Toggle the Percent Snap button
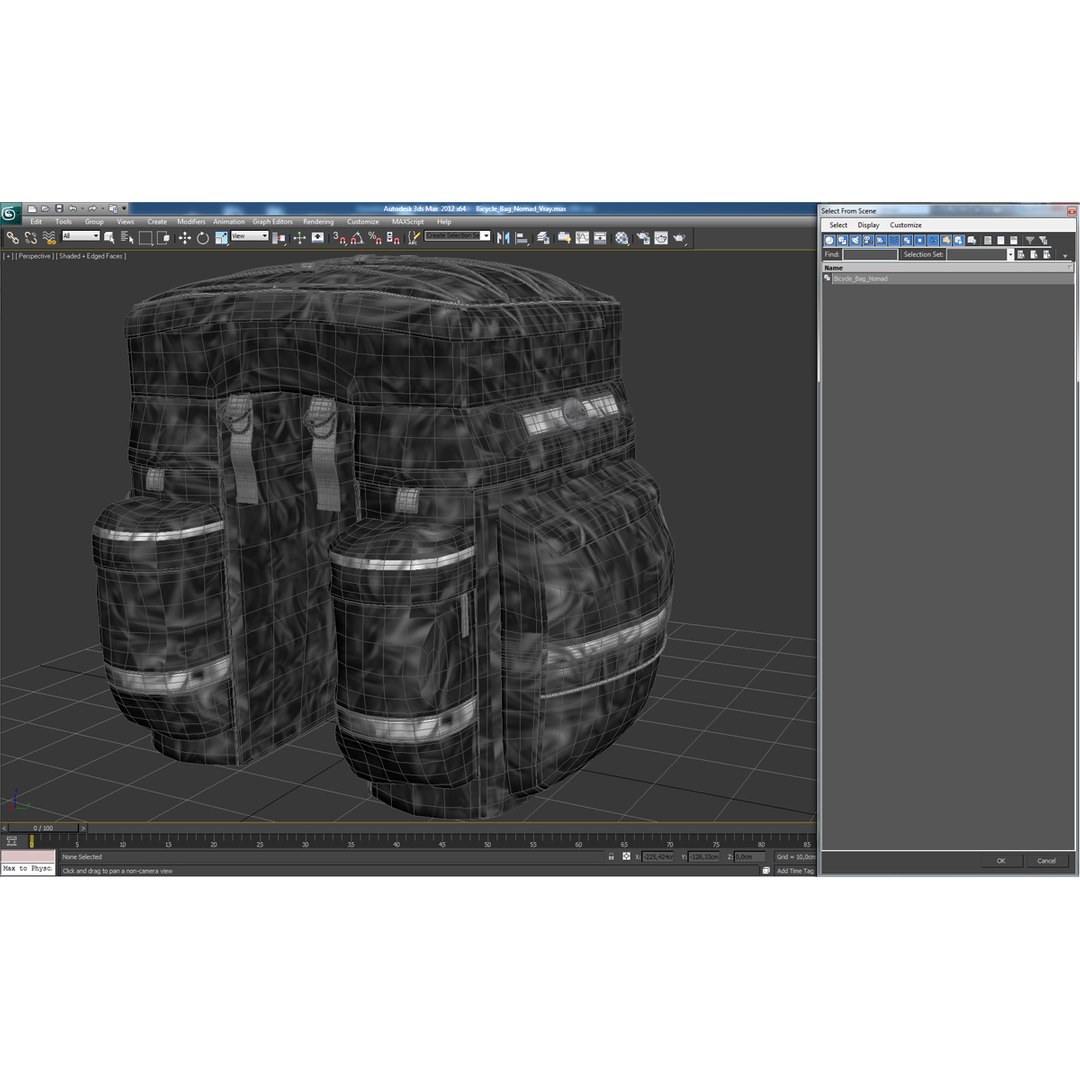The height and width of the screenshot is (1080, 1080). pyautogui.click(x=375, y=238)
